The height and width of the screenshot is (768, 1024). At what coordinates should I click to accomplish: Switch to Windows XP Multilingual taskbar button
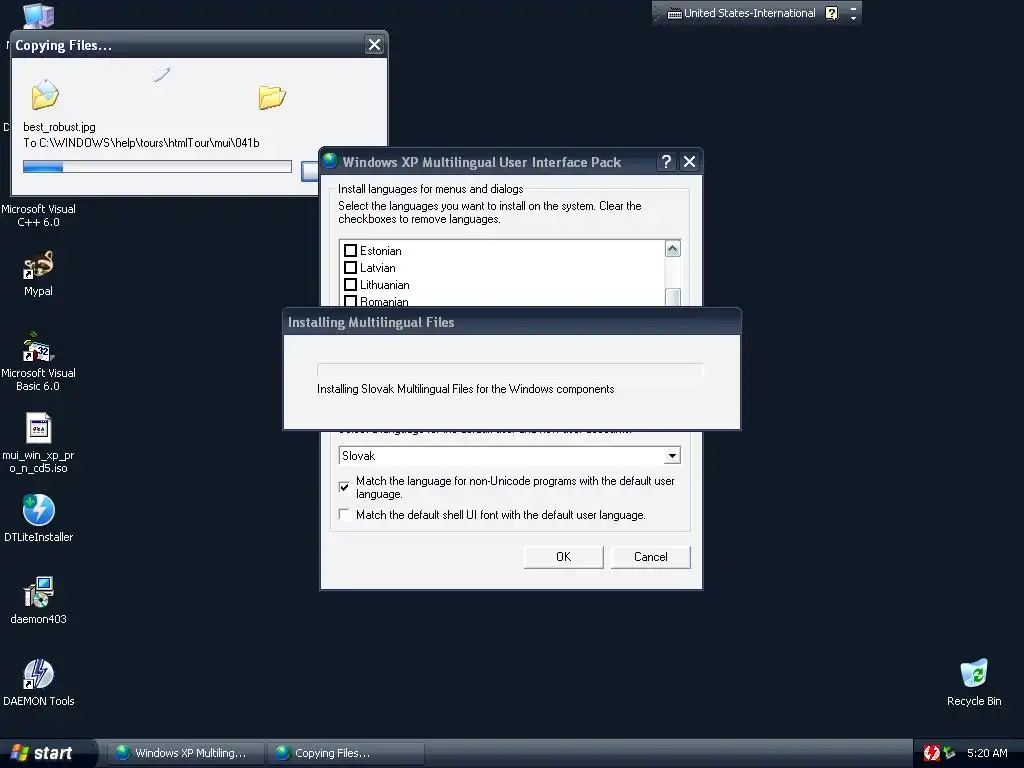tap(185, 753)
